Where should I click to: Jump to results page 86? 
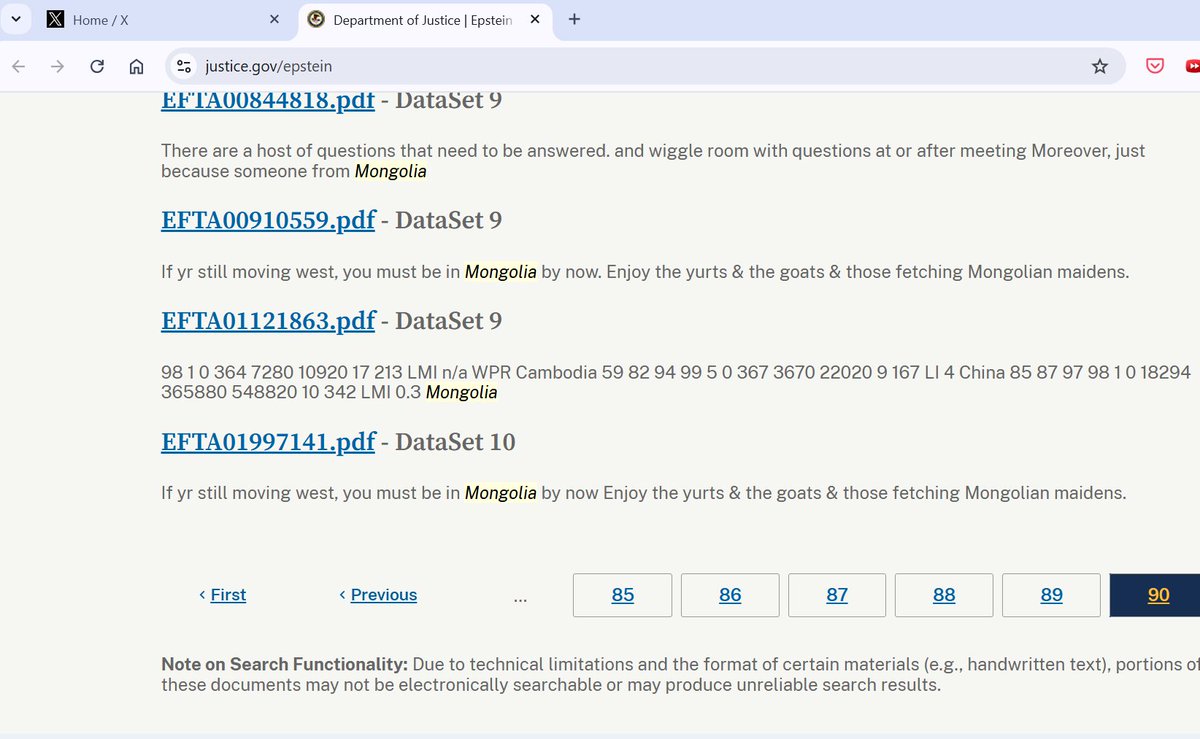[730, 595]
